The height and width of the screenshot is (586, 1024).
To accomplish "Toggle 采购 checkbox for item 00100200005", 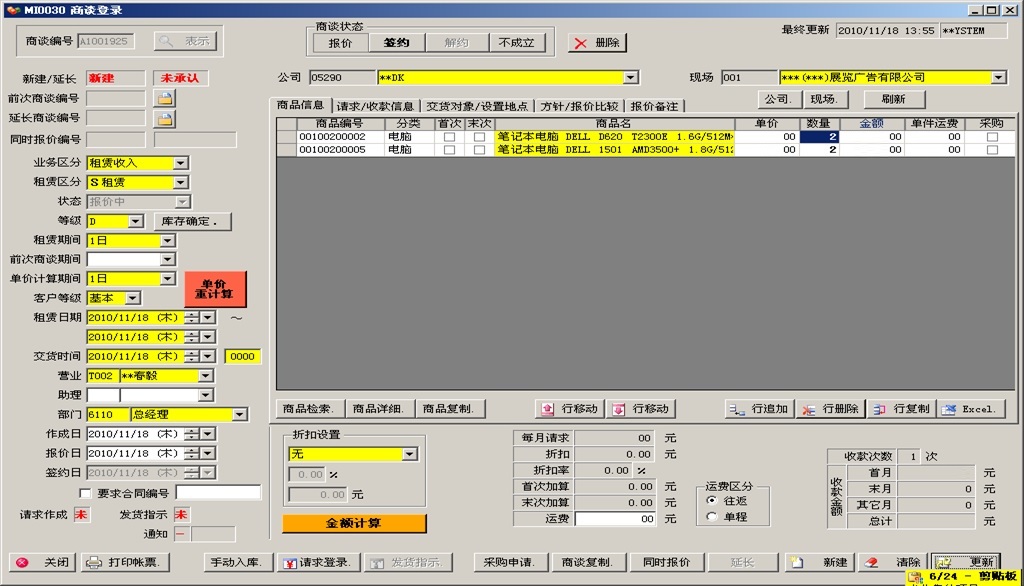I will tap(992, 150).
